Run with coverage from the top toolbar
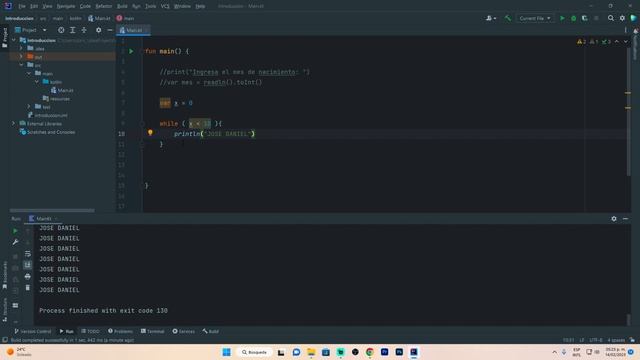This screenshot has height=360, width=640. 584,18
